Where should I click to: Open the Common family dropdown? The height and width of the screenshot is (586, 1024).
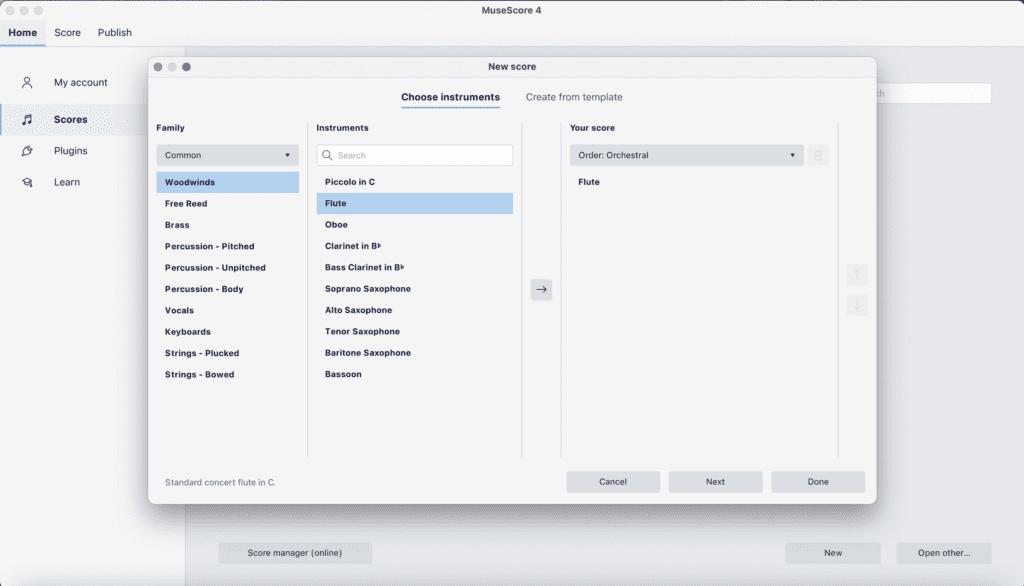point(227,155)
